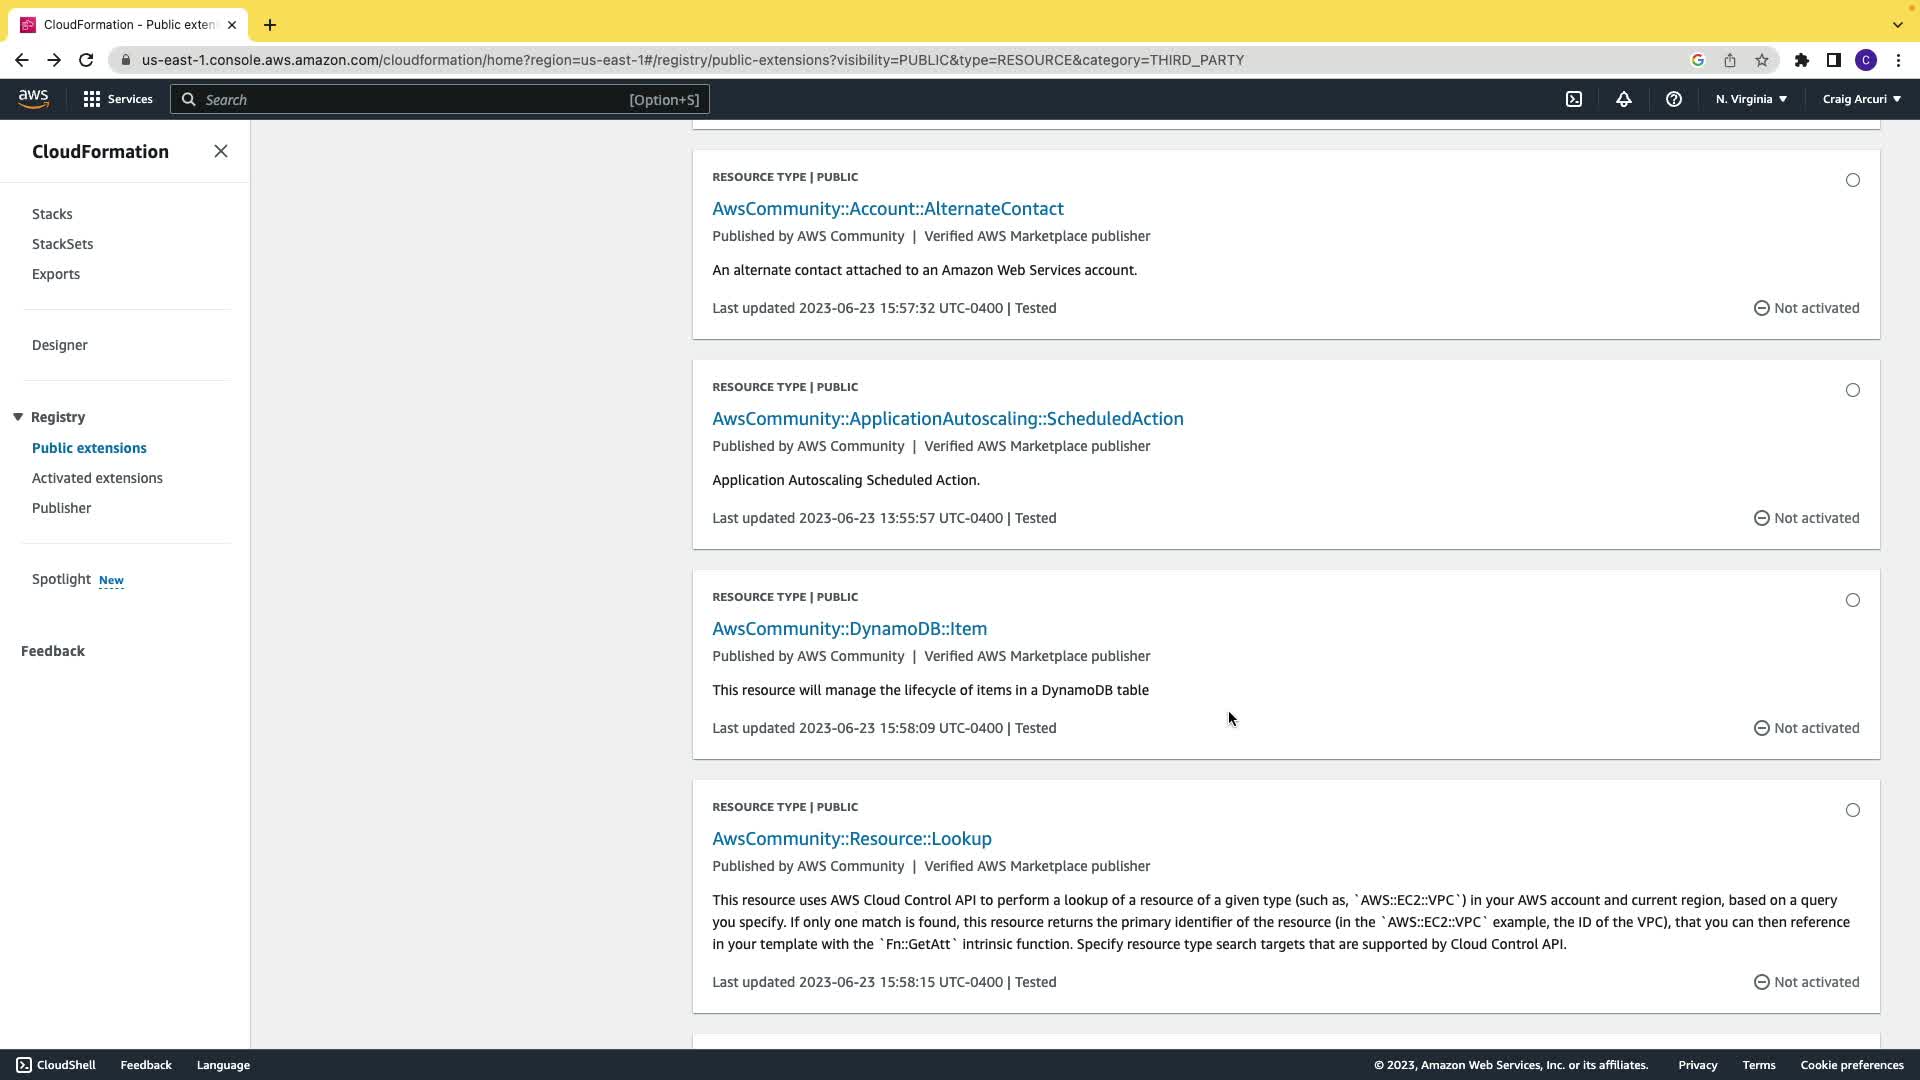Close the CloudFormation side navigation panel
Viewport: 1920px width, 1080px height.
[x=221, y=151]
